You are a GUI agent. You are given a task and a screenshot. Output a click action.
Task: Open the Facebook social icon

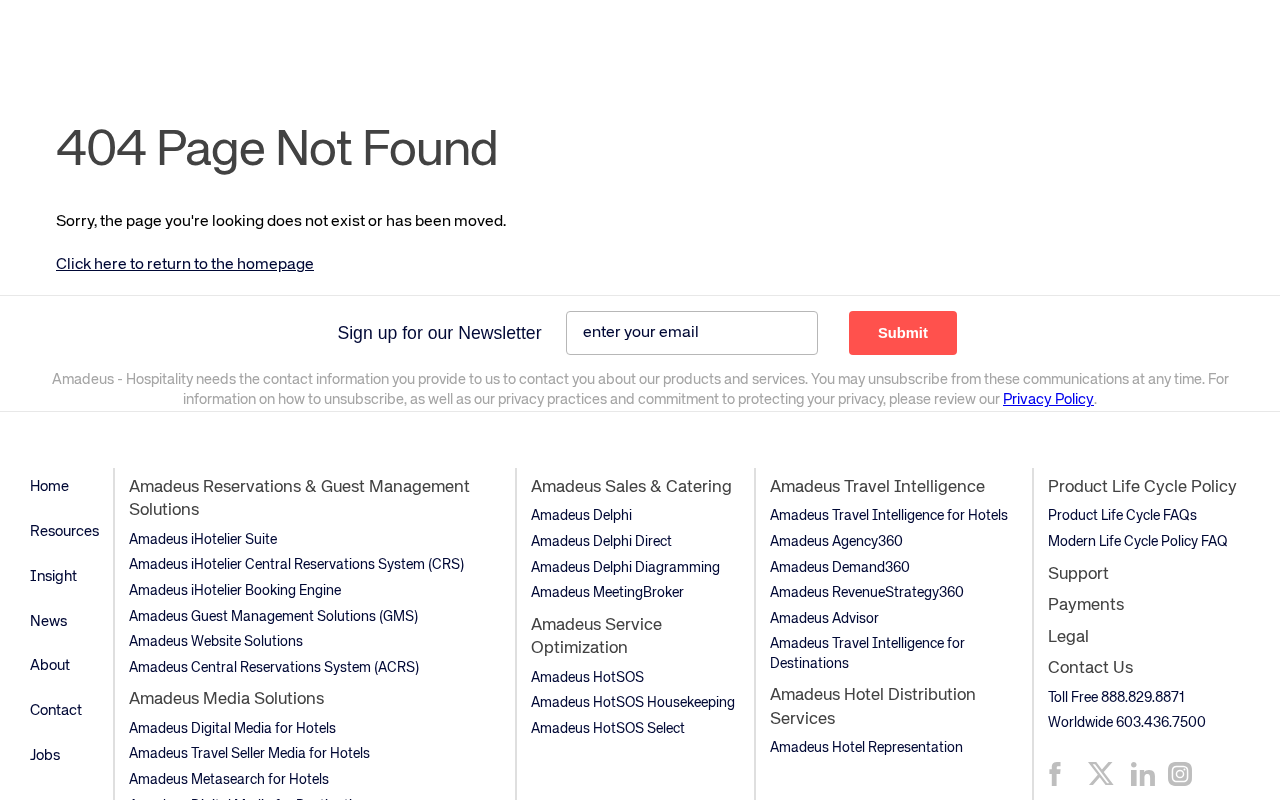coord(1054,774)
